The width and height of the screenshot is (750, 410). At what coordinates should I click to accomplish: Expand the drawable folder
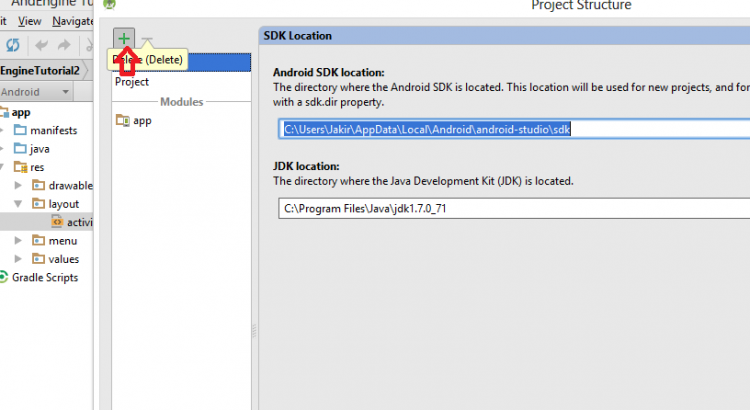click(20, 186)
